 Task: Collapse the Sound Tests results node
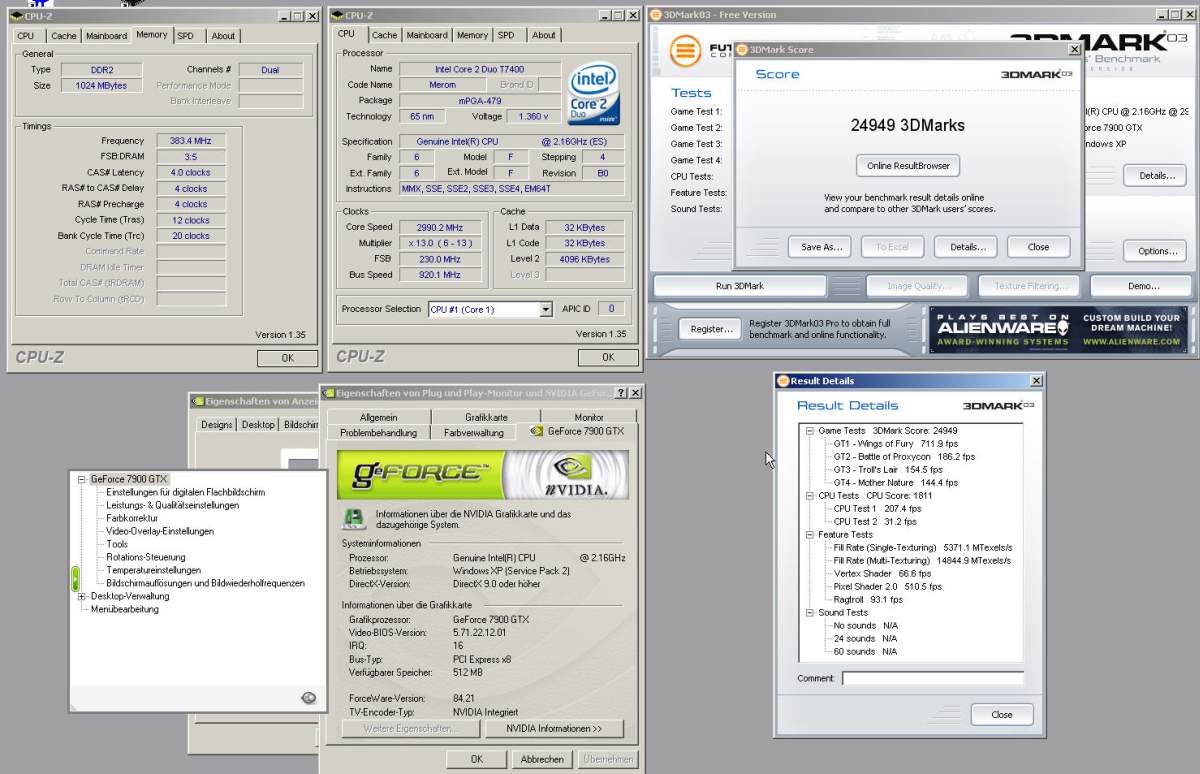(809, 613)
